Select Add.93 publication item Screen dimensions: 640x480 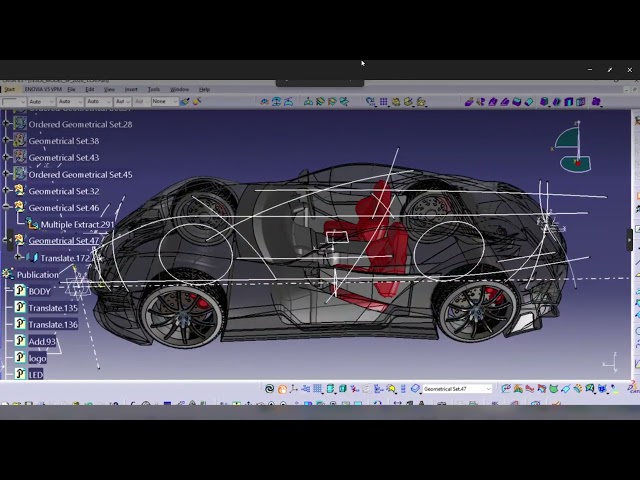coord(42,342)
